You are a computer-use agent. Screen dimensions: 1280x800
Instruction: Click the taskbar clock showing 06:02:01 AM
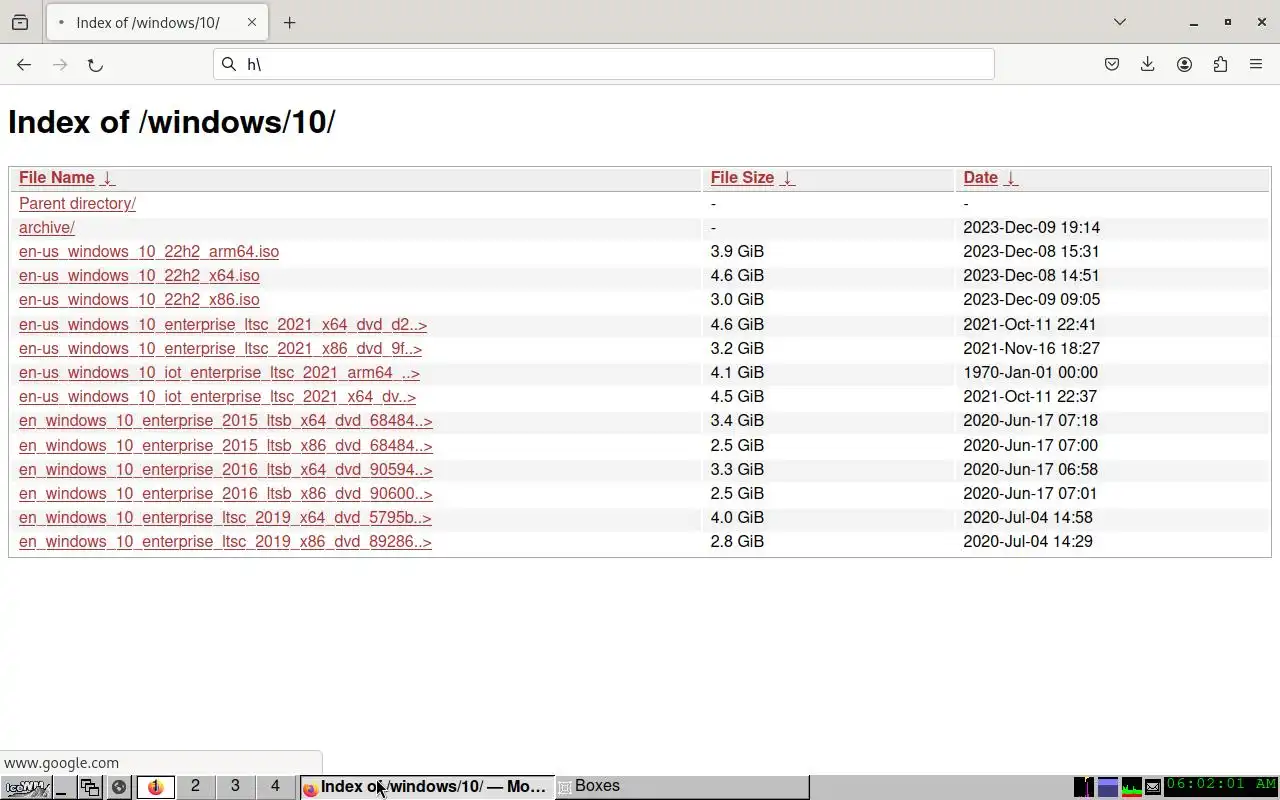[1221, 786]
